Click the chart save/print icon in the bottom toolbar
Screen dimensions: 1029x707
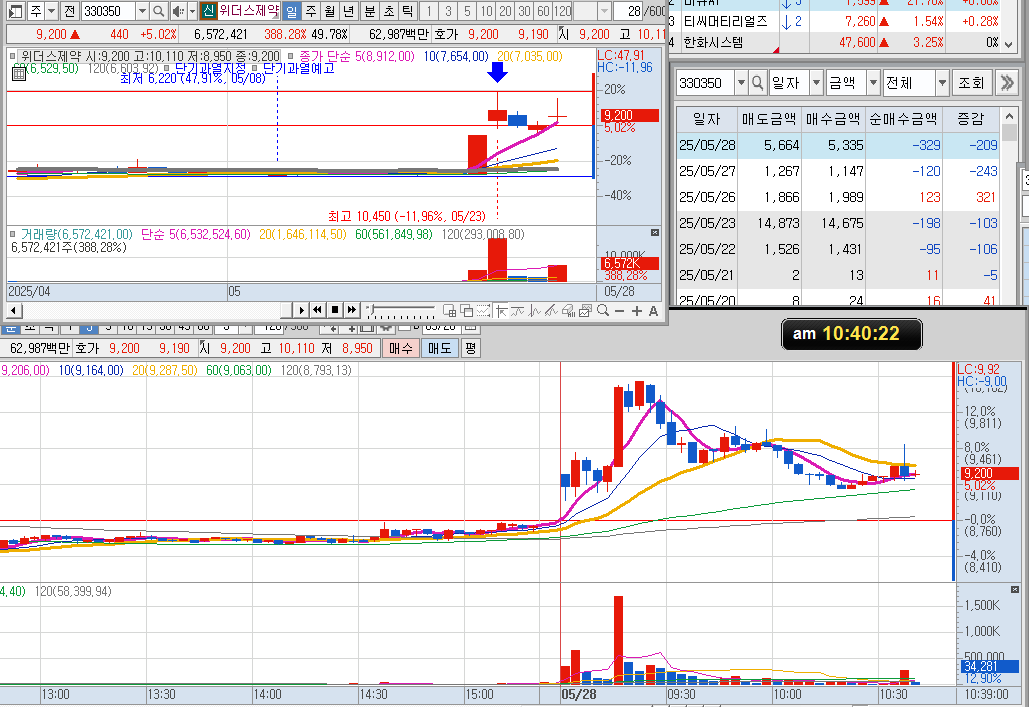(586, 311)
